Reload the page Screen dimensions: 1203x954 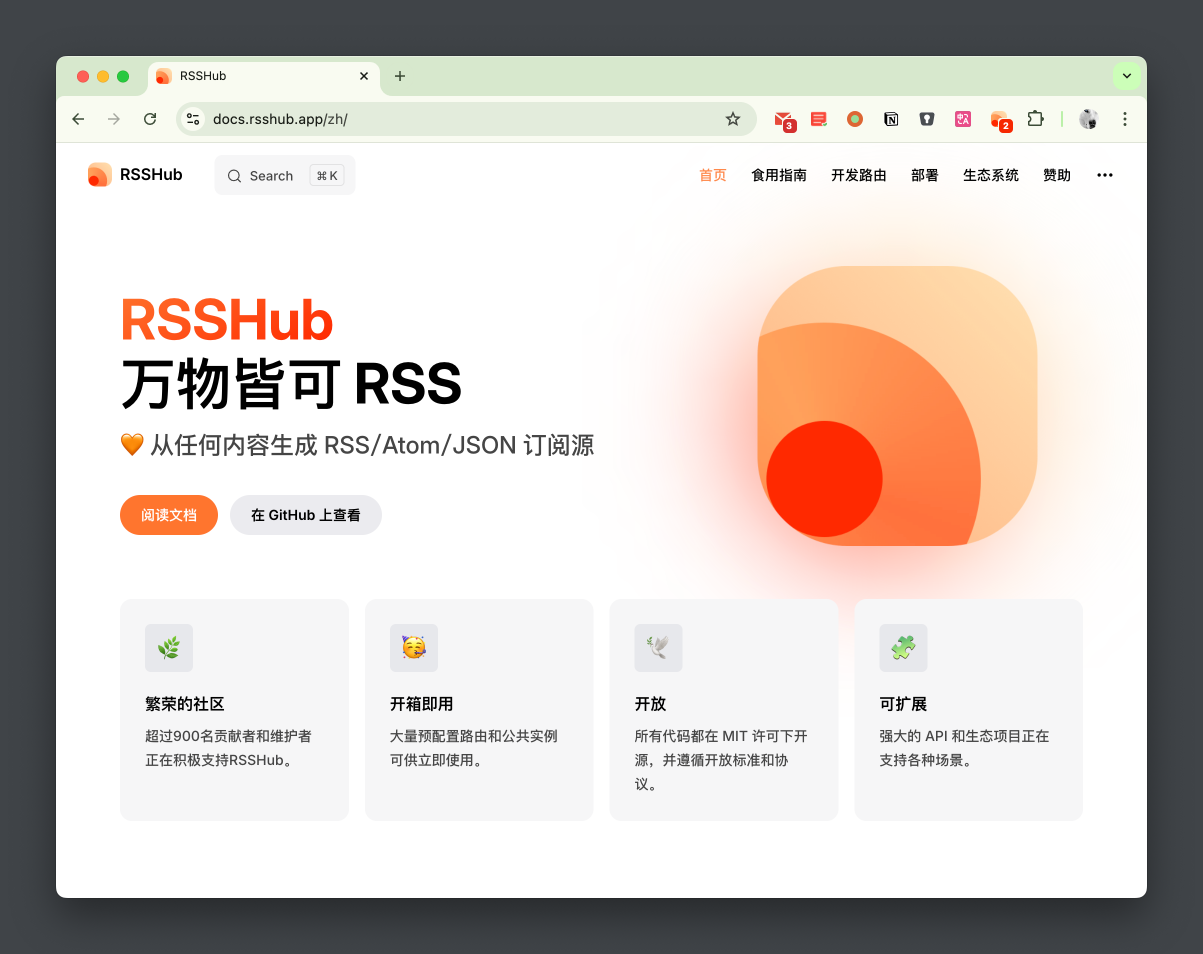click(150, 119)
